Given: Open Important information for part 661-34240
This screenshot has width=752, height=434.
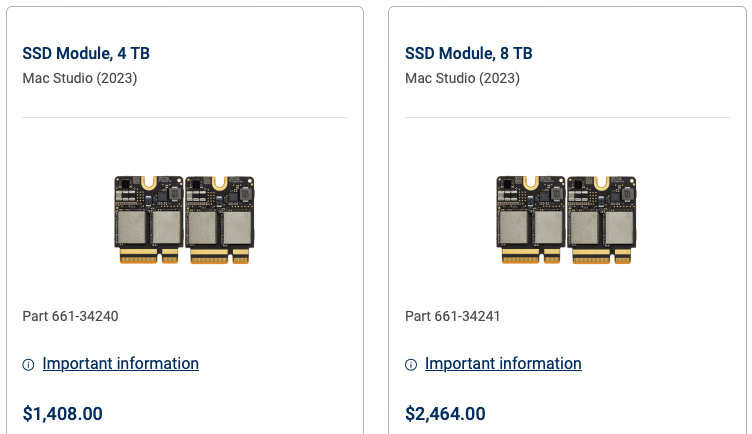Looking at the screenshot, I should pyautogui.click(x=120, y=364).
